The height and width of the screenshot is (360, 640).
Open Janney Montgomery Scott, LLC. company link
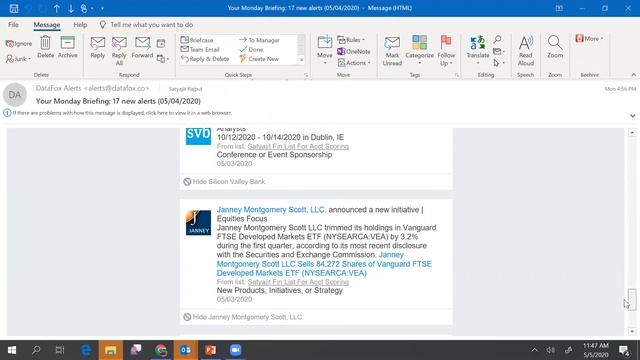click(271, 209)
